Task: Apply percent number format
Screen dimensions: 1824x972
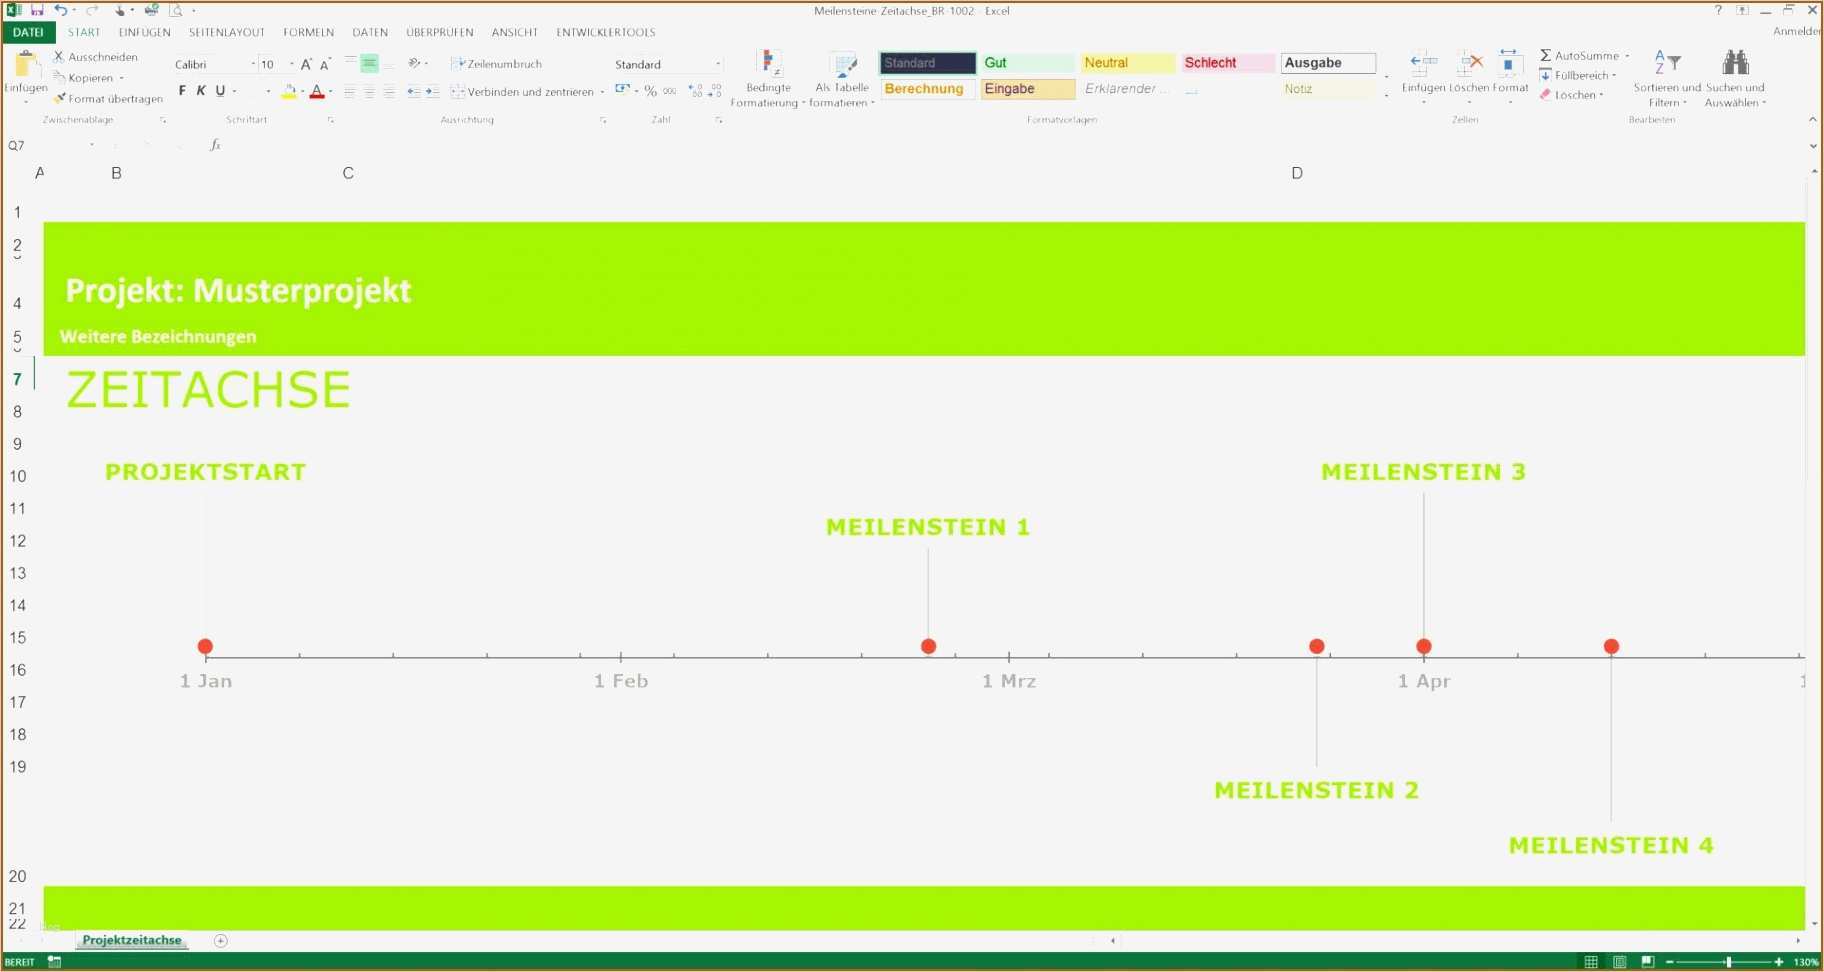Action: tap(651, 91)
